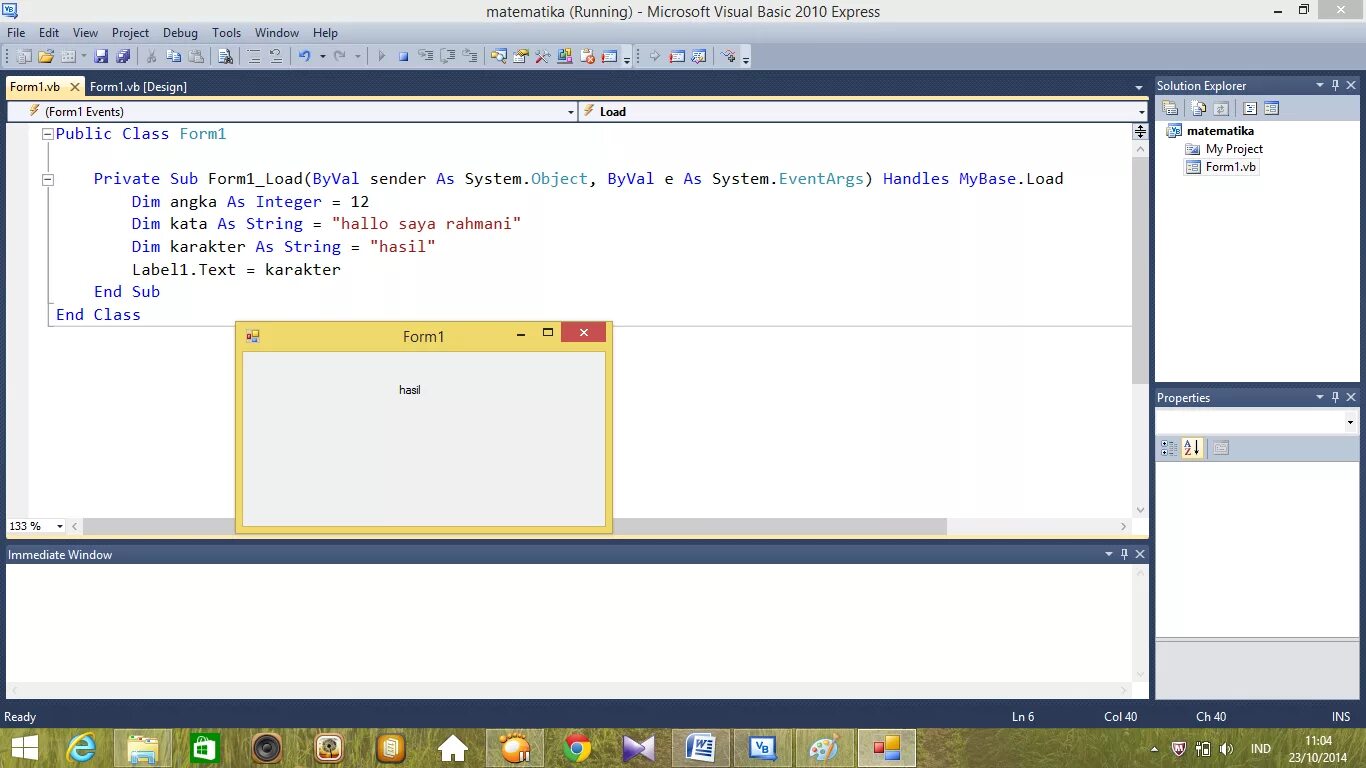Open Solution Explorer from the main toolbar
The height and width of the screenshot is (768, 1366).
498,56
